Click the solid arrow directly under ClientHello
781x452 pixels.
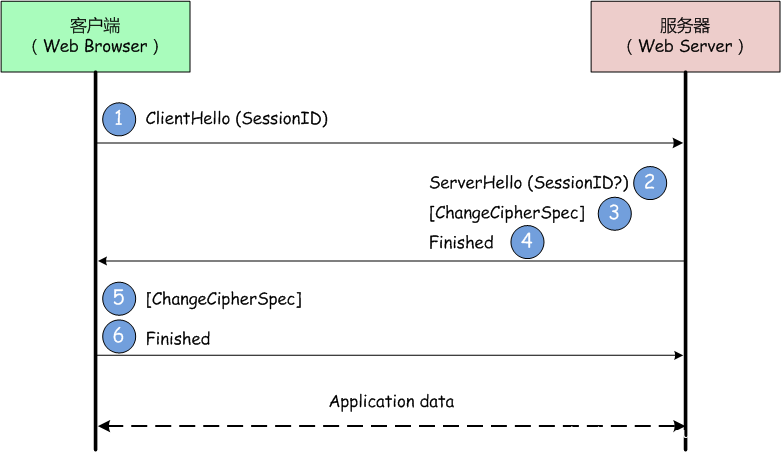tap(391, 144)
